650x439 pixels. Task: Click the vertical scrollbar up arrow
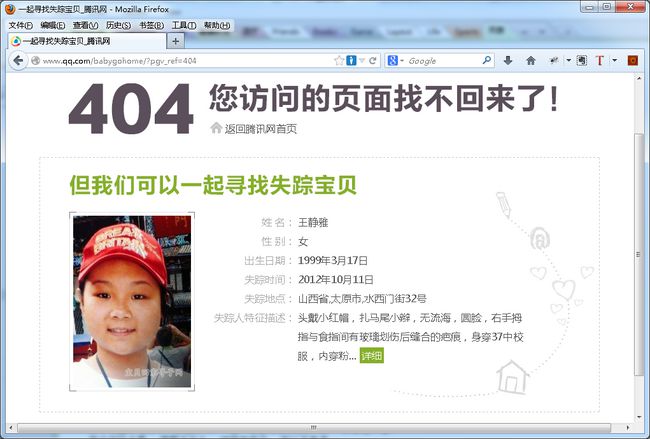coord(638,79)
